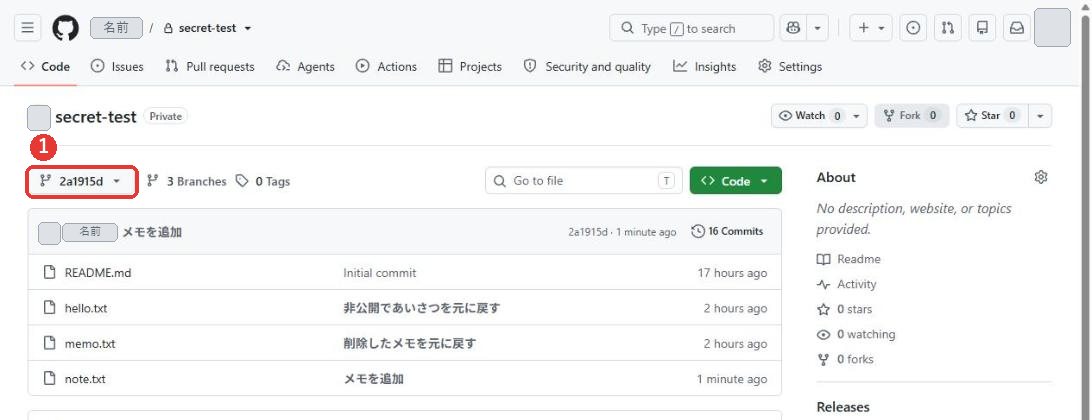Click the file icon beside hello.txt
The height and width of the screenshot is (420, 1092).
click(49, 308)
